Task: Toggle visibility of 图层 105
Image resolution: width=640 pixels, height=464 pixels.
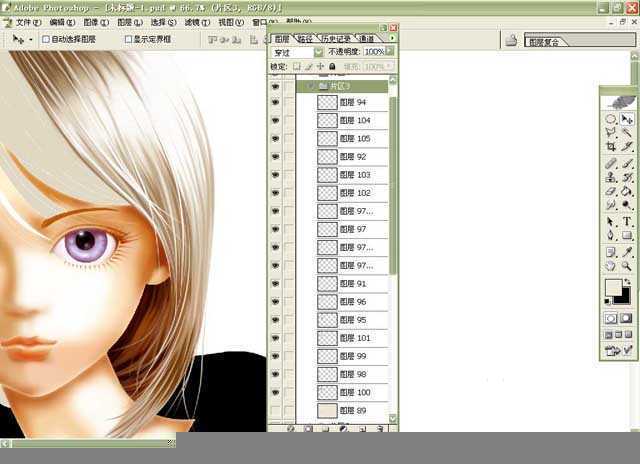Action: 276,138
